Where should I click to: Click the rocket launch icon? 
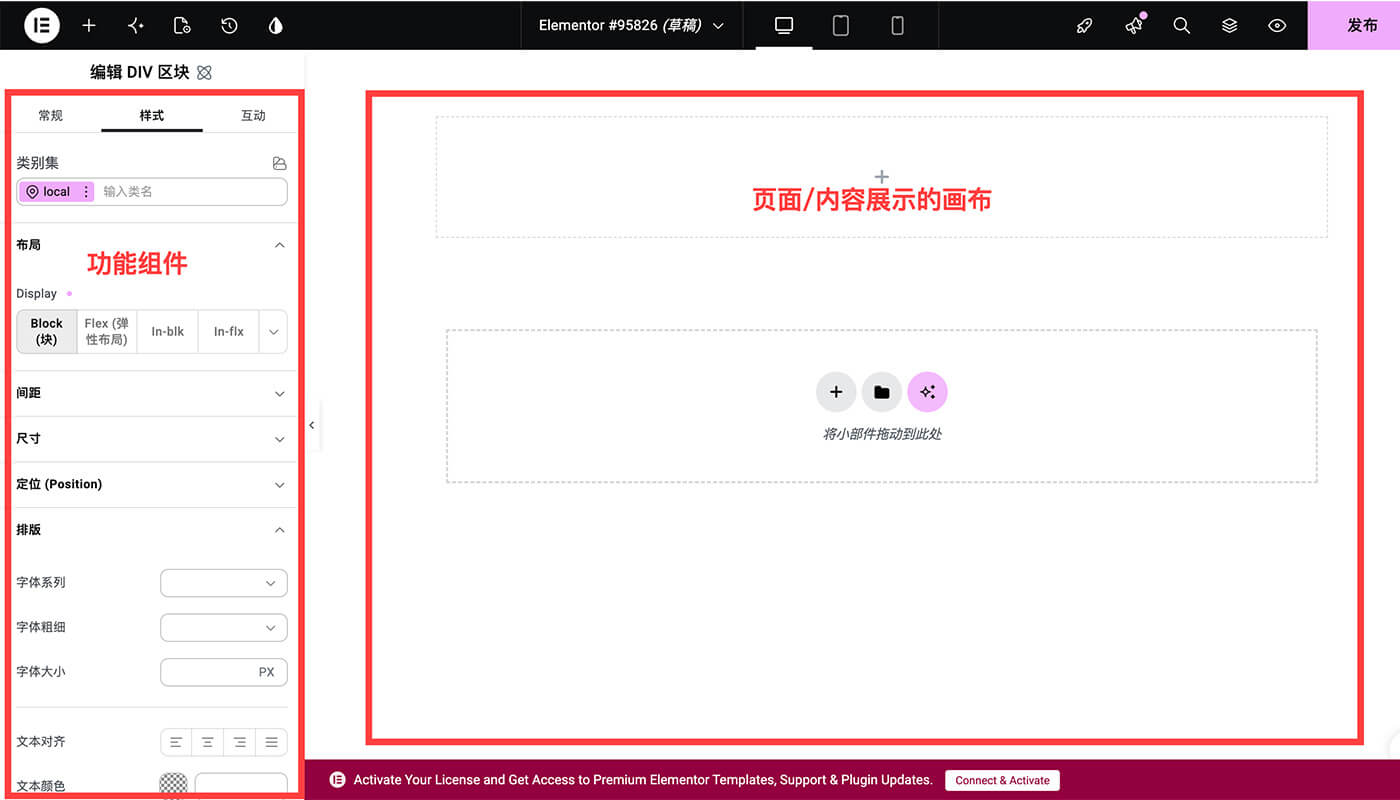[x=1084, y=26]
